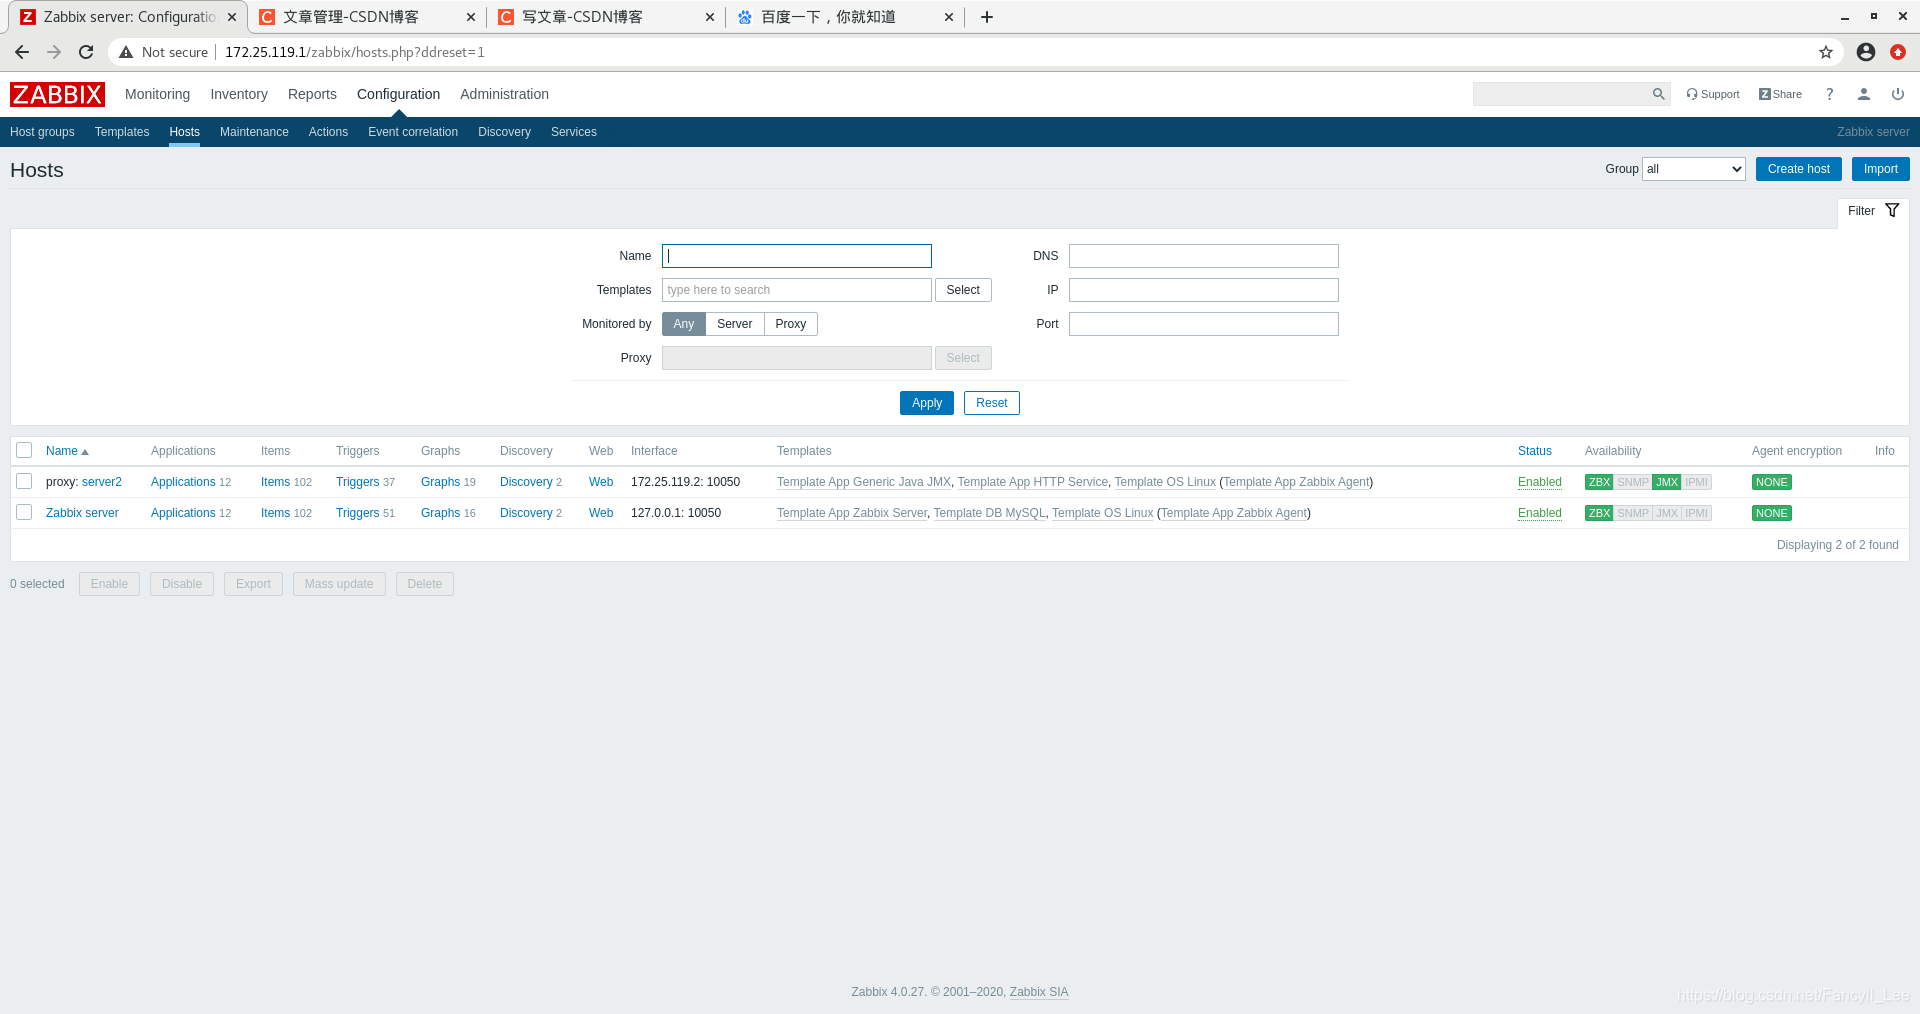Open the user profile icon
Image resolution: width=1920 pixels, height=1014 pixels.
pyautogui.click(x=1864, y=94)
